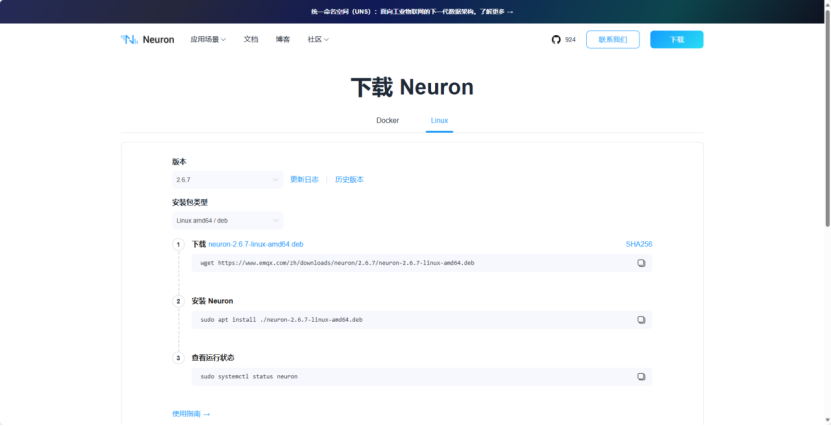Screen dimensions: 831x426
Task: Open the 使用指南 link
Action: tap(191, 414)
